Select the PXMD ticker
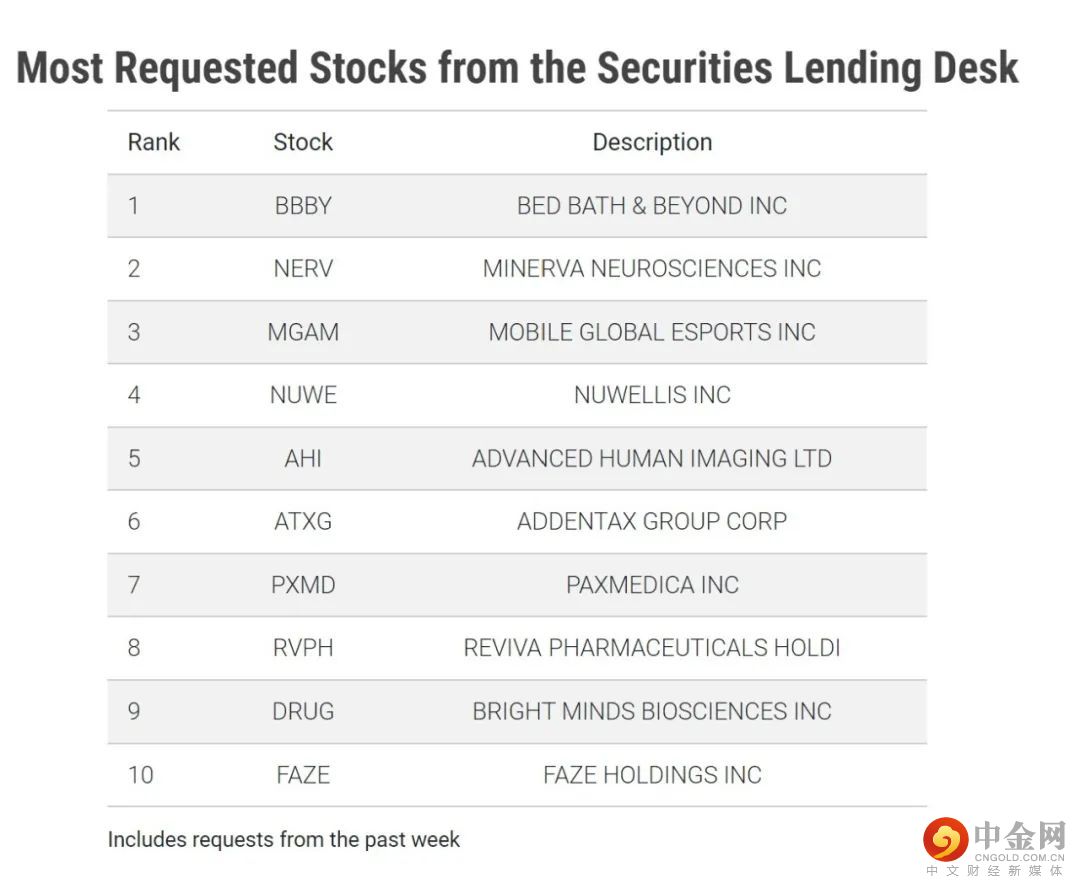The height and width of the screenshot is (889, 1080). click(303, 585)
